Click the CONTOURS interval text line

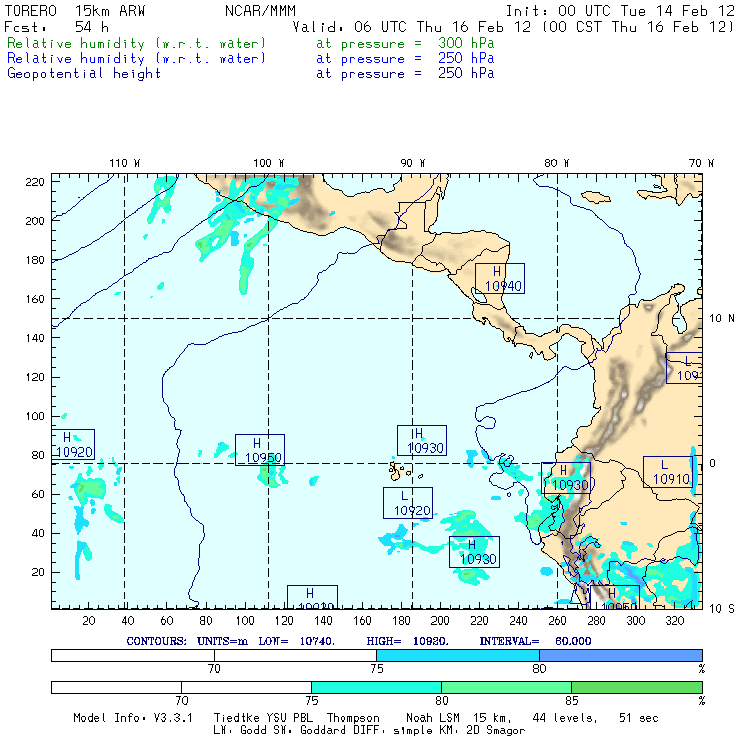coord(359,641)
